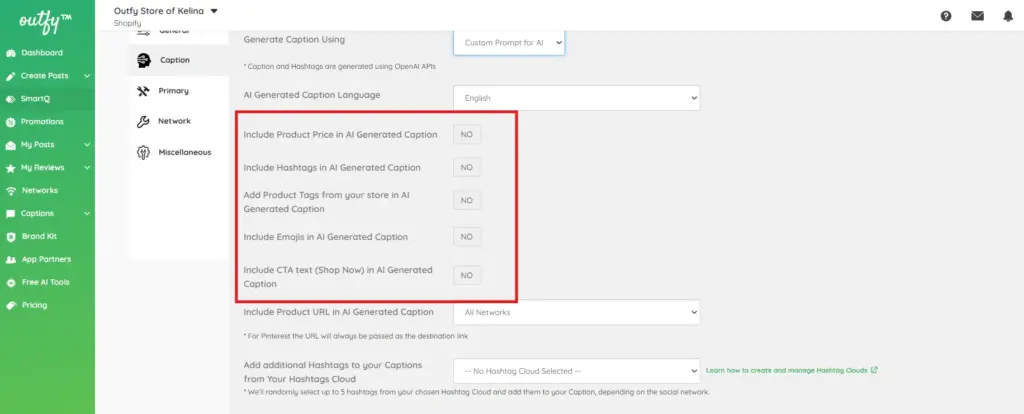Click the Primary tools icon
Viewport: 1024px width, 414px height.
(143, 91)
